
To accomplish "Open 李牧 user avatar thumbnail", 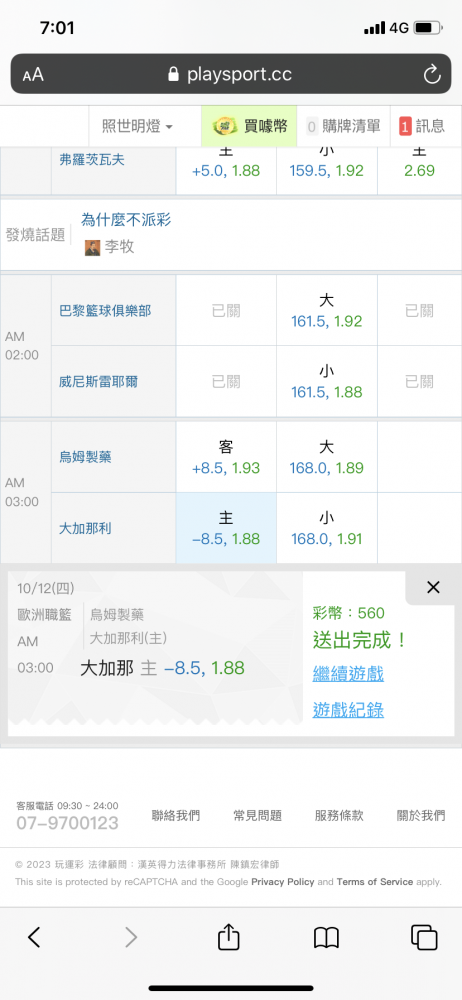I will 93,247.
